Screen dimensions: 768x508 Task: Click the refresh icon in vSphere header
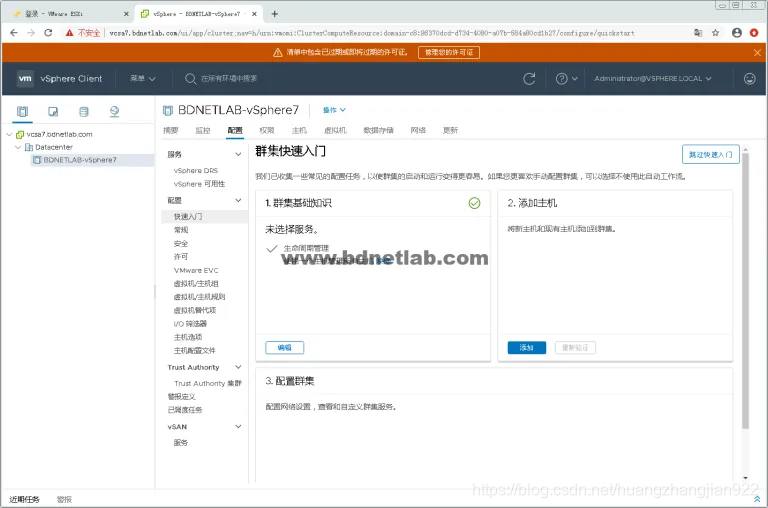click(529, 79)
